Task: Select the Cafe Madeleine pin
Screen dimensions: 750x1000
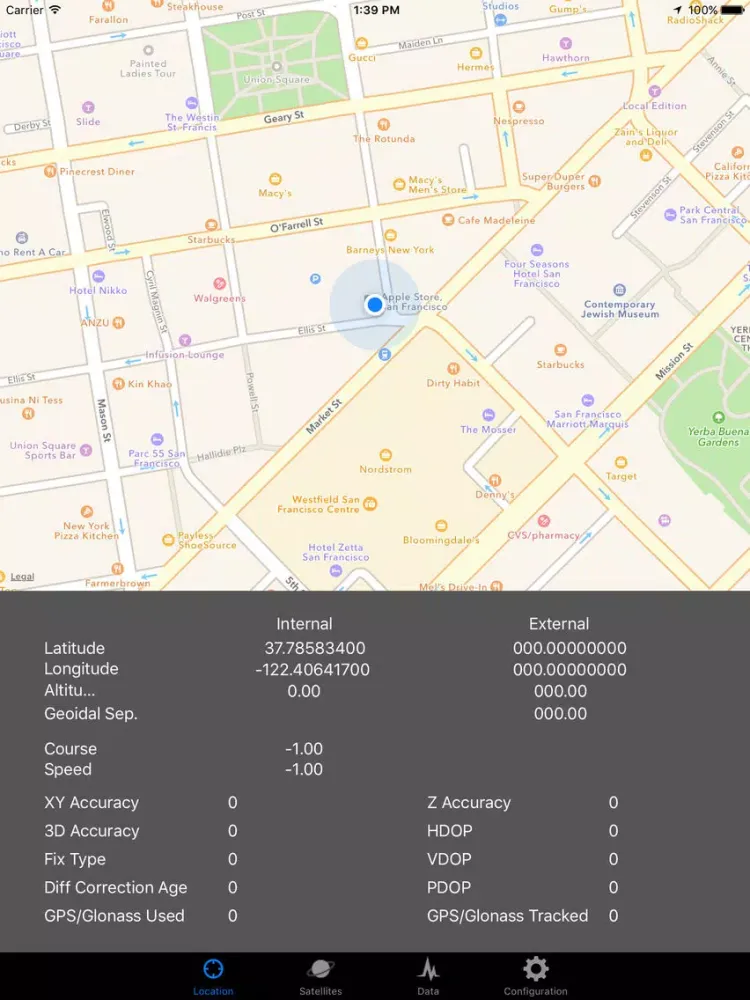Action: [448, 220]
